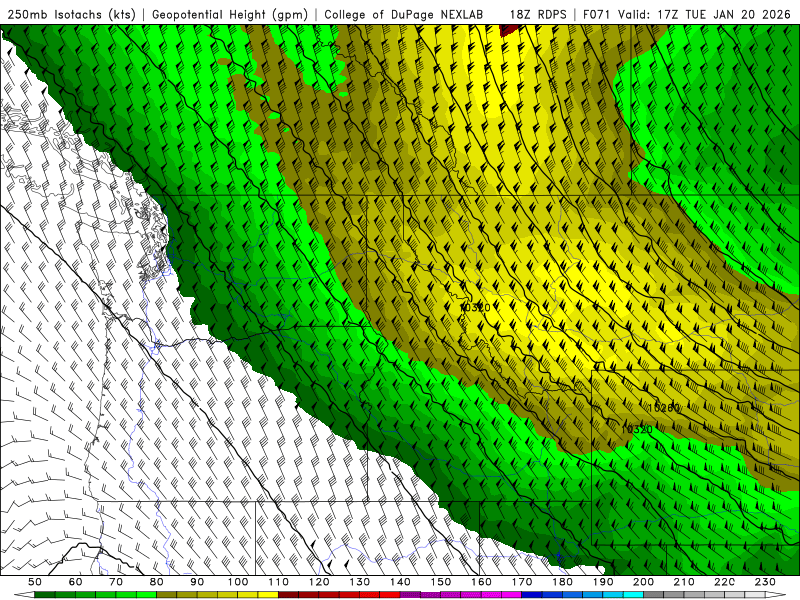Screen dimensions: 800x600
Task: Click the '130' value on the color scale
Action: (360, 582)
